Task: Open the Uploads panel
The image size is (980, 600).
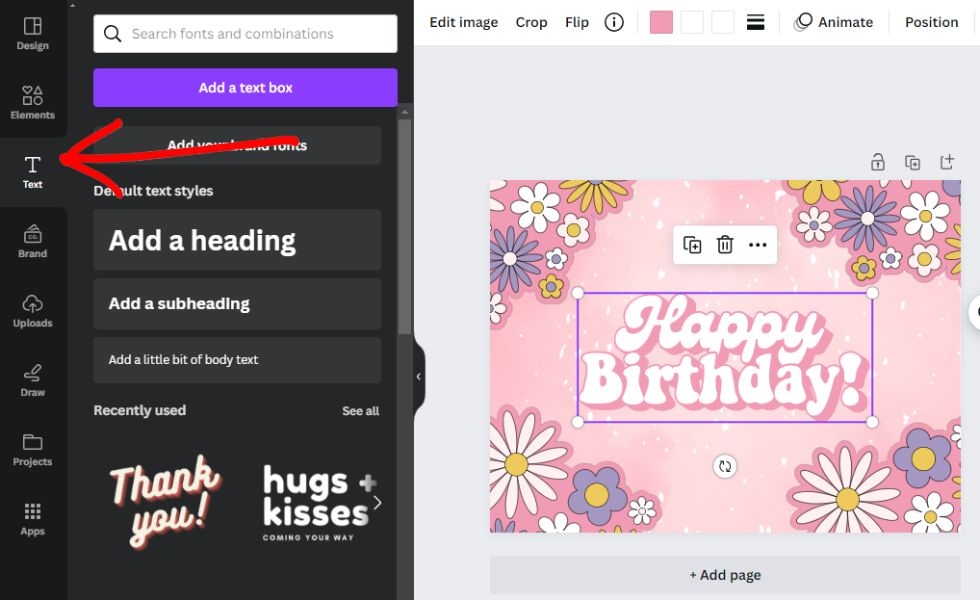Action: (32, 310)
